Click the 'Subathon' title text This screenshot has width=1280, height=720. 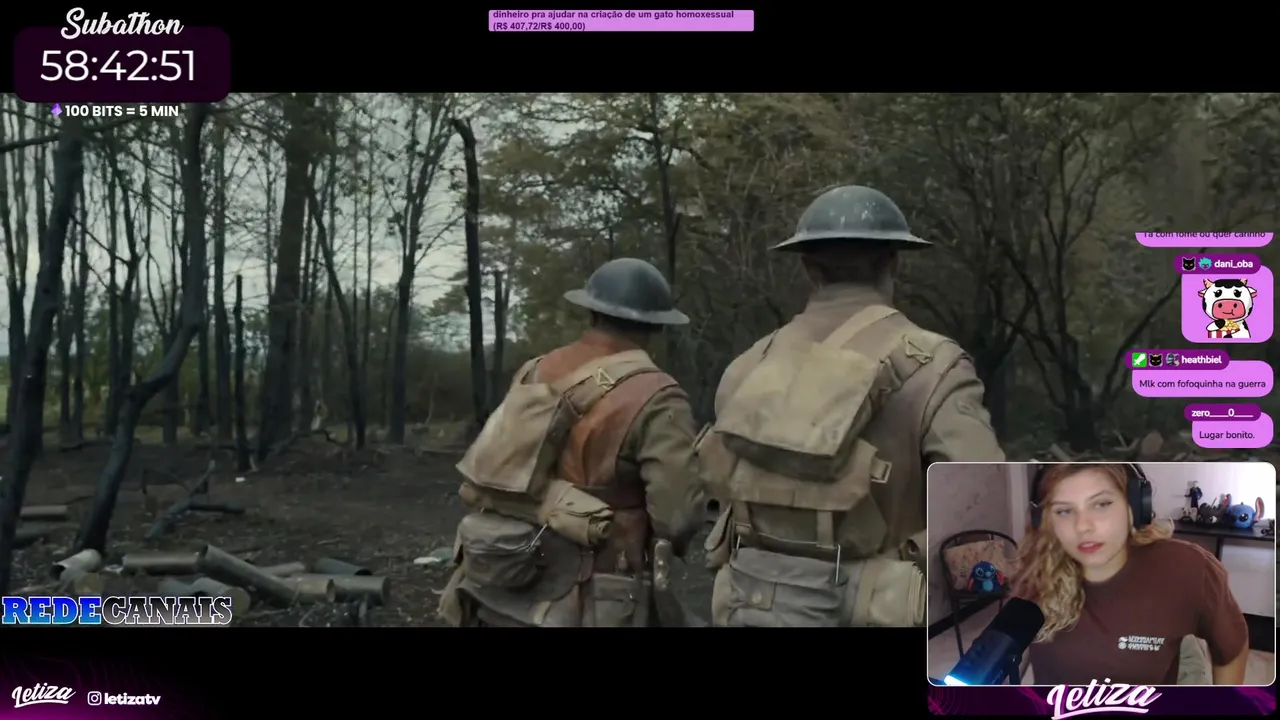click(122, 24)
